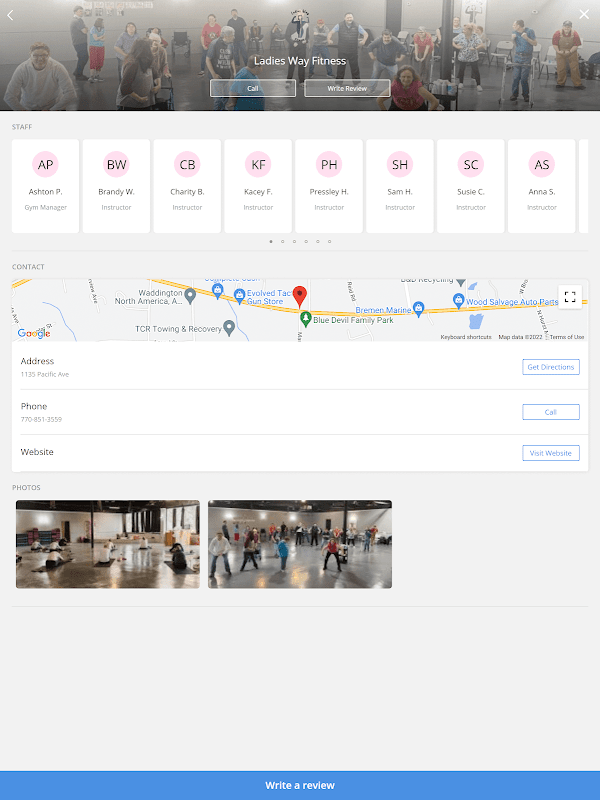Open the group dance class photo

tap(300, 544)
